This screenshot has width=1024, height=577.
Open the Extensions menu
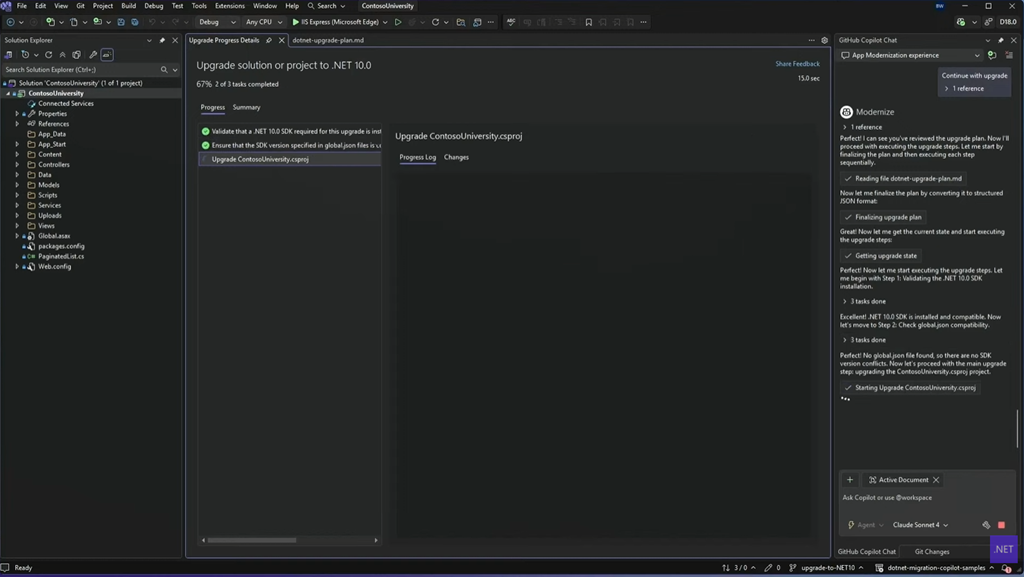pos(229,6)
